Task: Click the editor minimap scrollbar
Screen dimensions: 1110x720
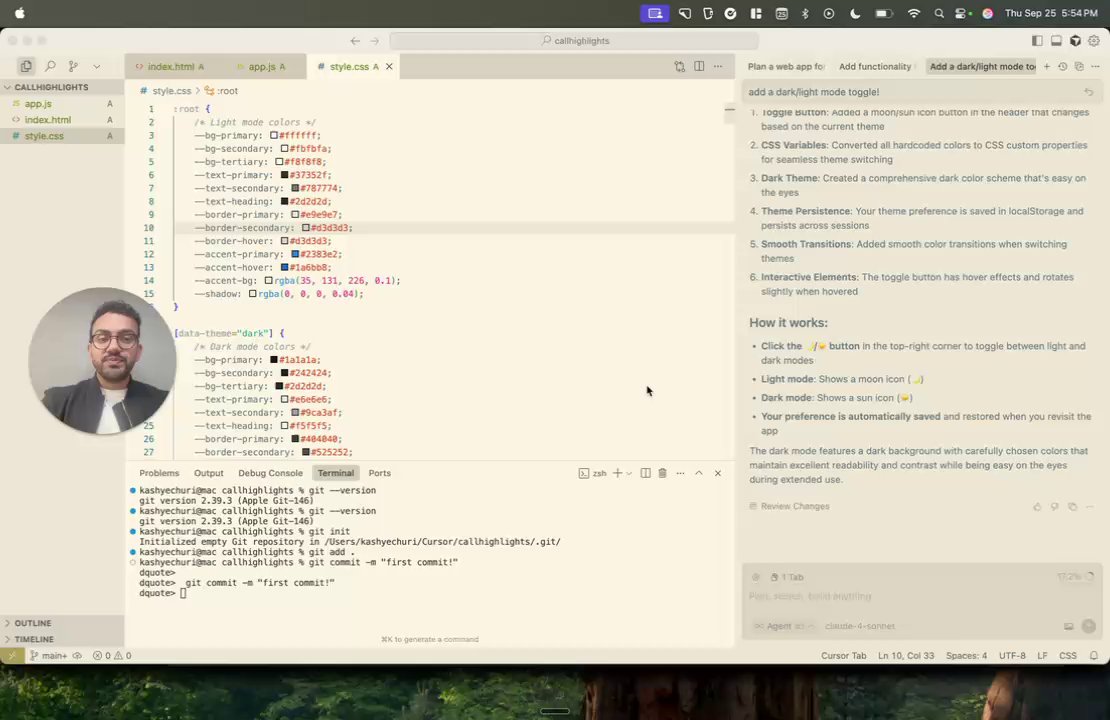Action: 729,280
